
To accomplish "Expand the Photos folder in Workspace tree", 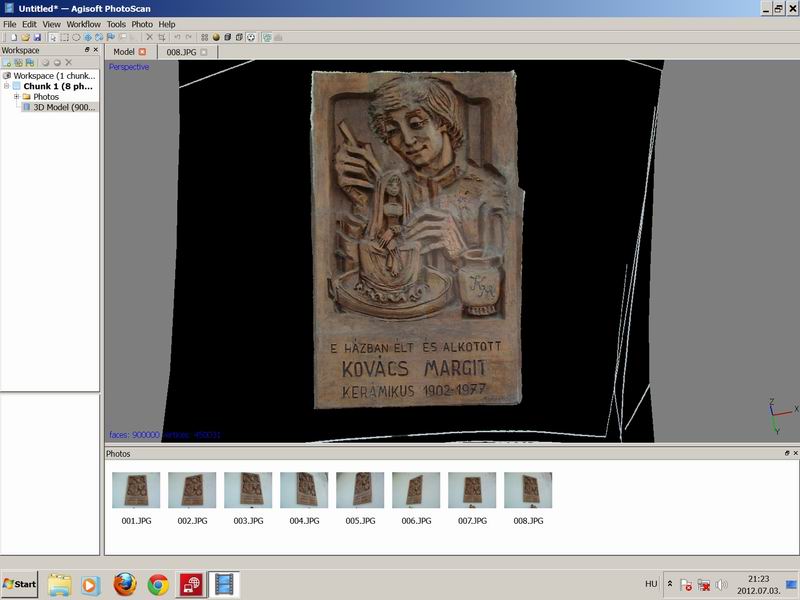I will (16, 97).
